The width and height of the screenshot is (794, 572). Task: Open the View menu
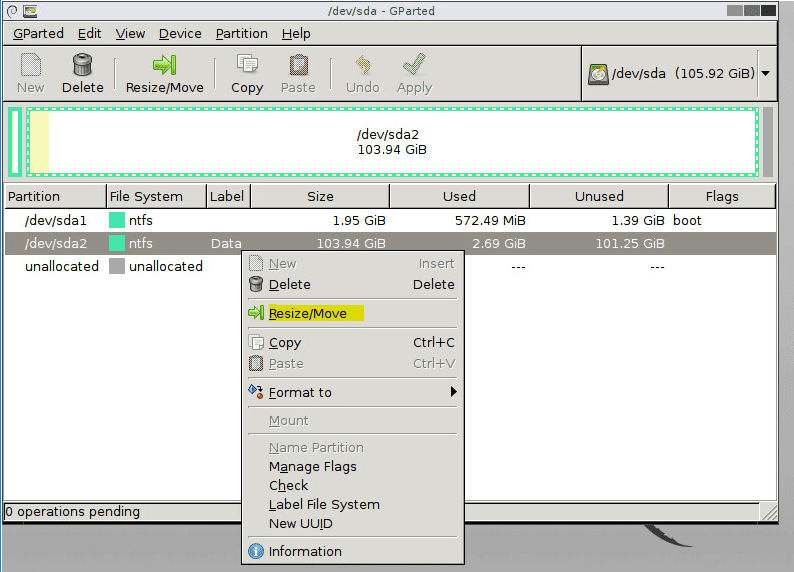click(130, 34)
